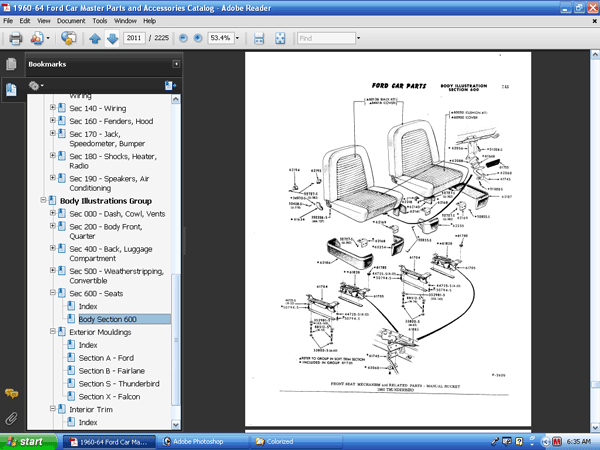Open the Comments panel icon
600x450 pixels.
(11, 393)
